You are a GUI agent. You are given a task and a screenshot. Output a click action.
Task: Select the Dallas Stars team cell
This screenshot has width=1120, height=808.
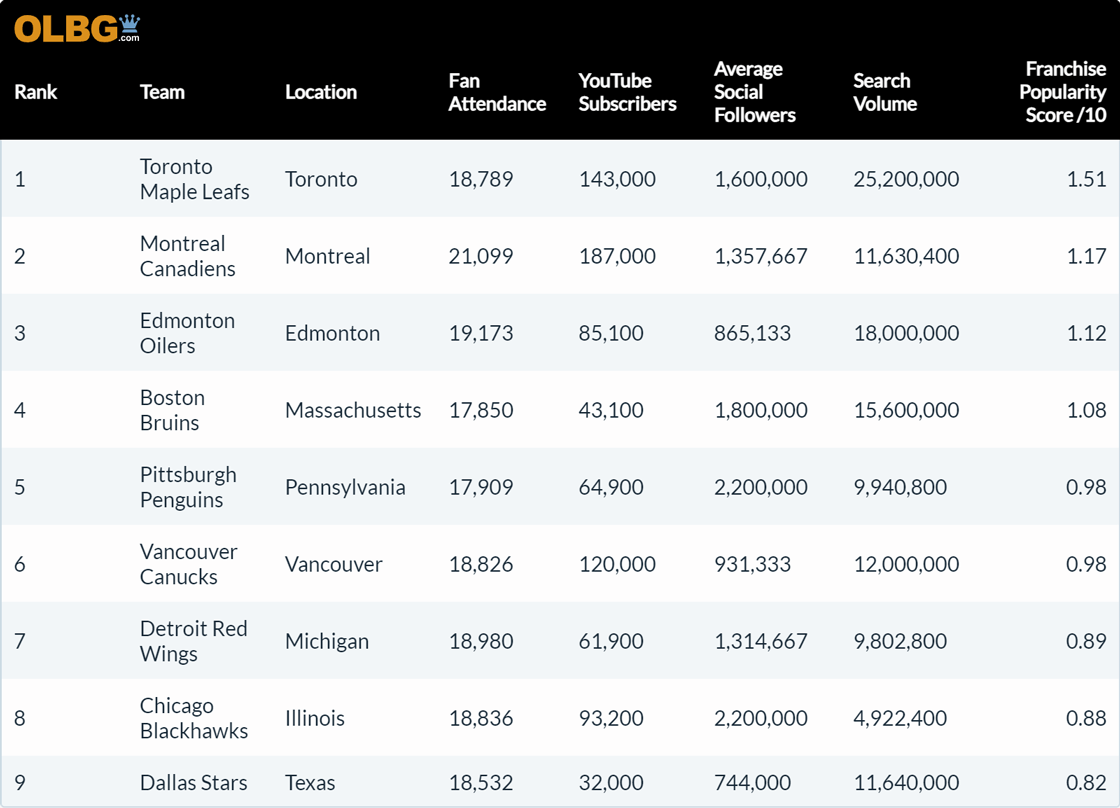coord(194,783)
